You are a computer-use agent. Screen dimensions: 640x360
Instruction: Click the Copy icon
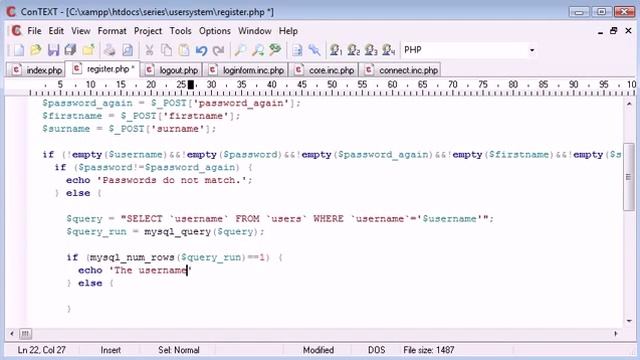167,50
